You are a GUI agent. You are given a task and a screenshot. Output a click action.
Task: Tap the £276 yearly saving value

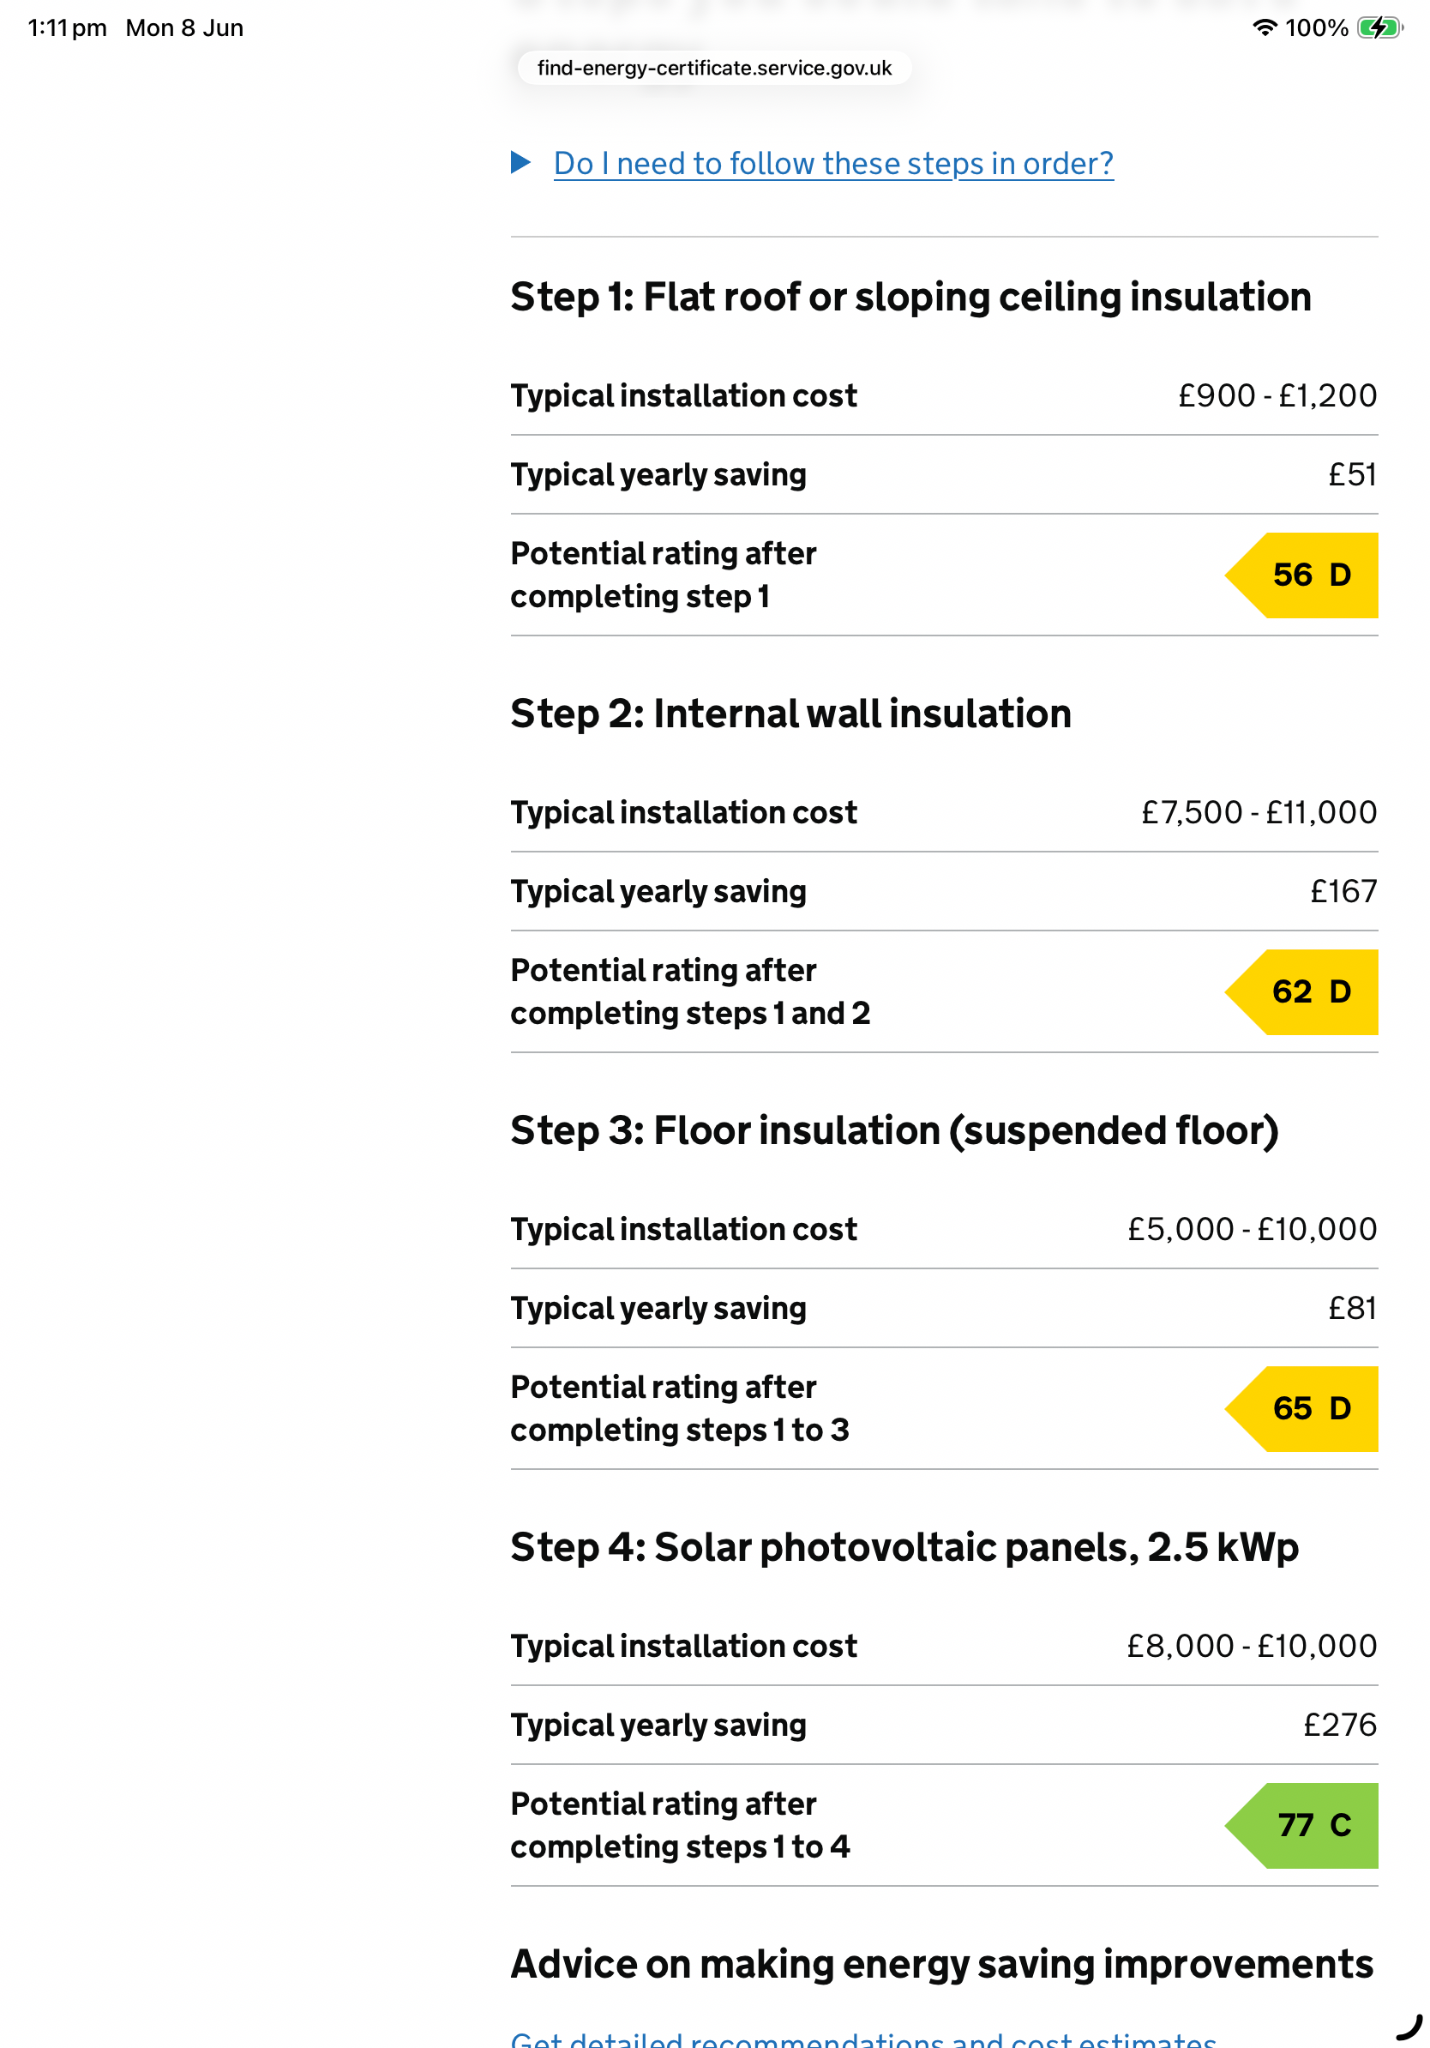coord(1340,1725)
